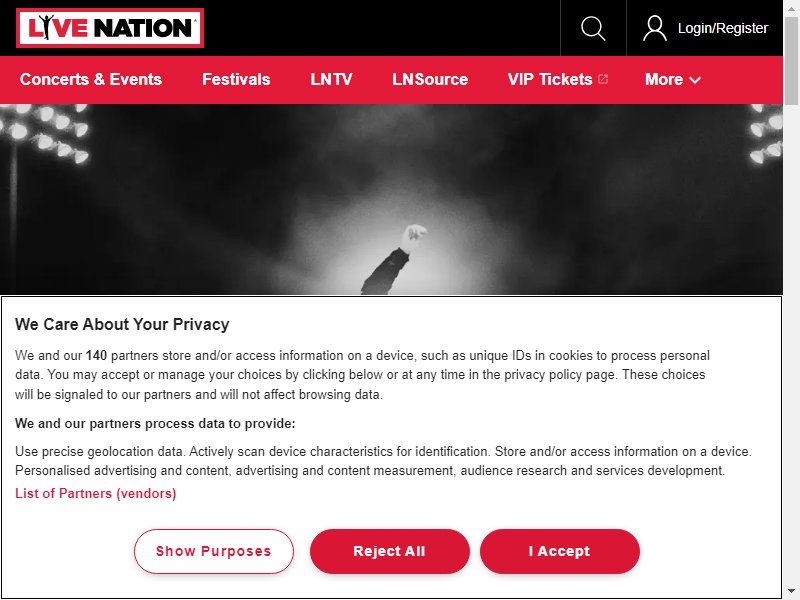Reject all cookies
800x600 pixels.
pyautogui.click(x=390, y=551)
